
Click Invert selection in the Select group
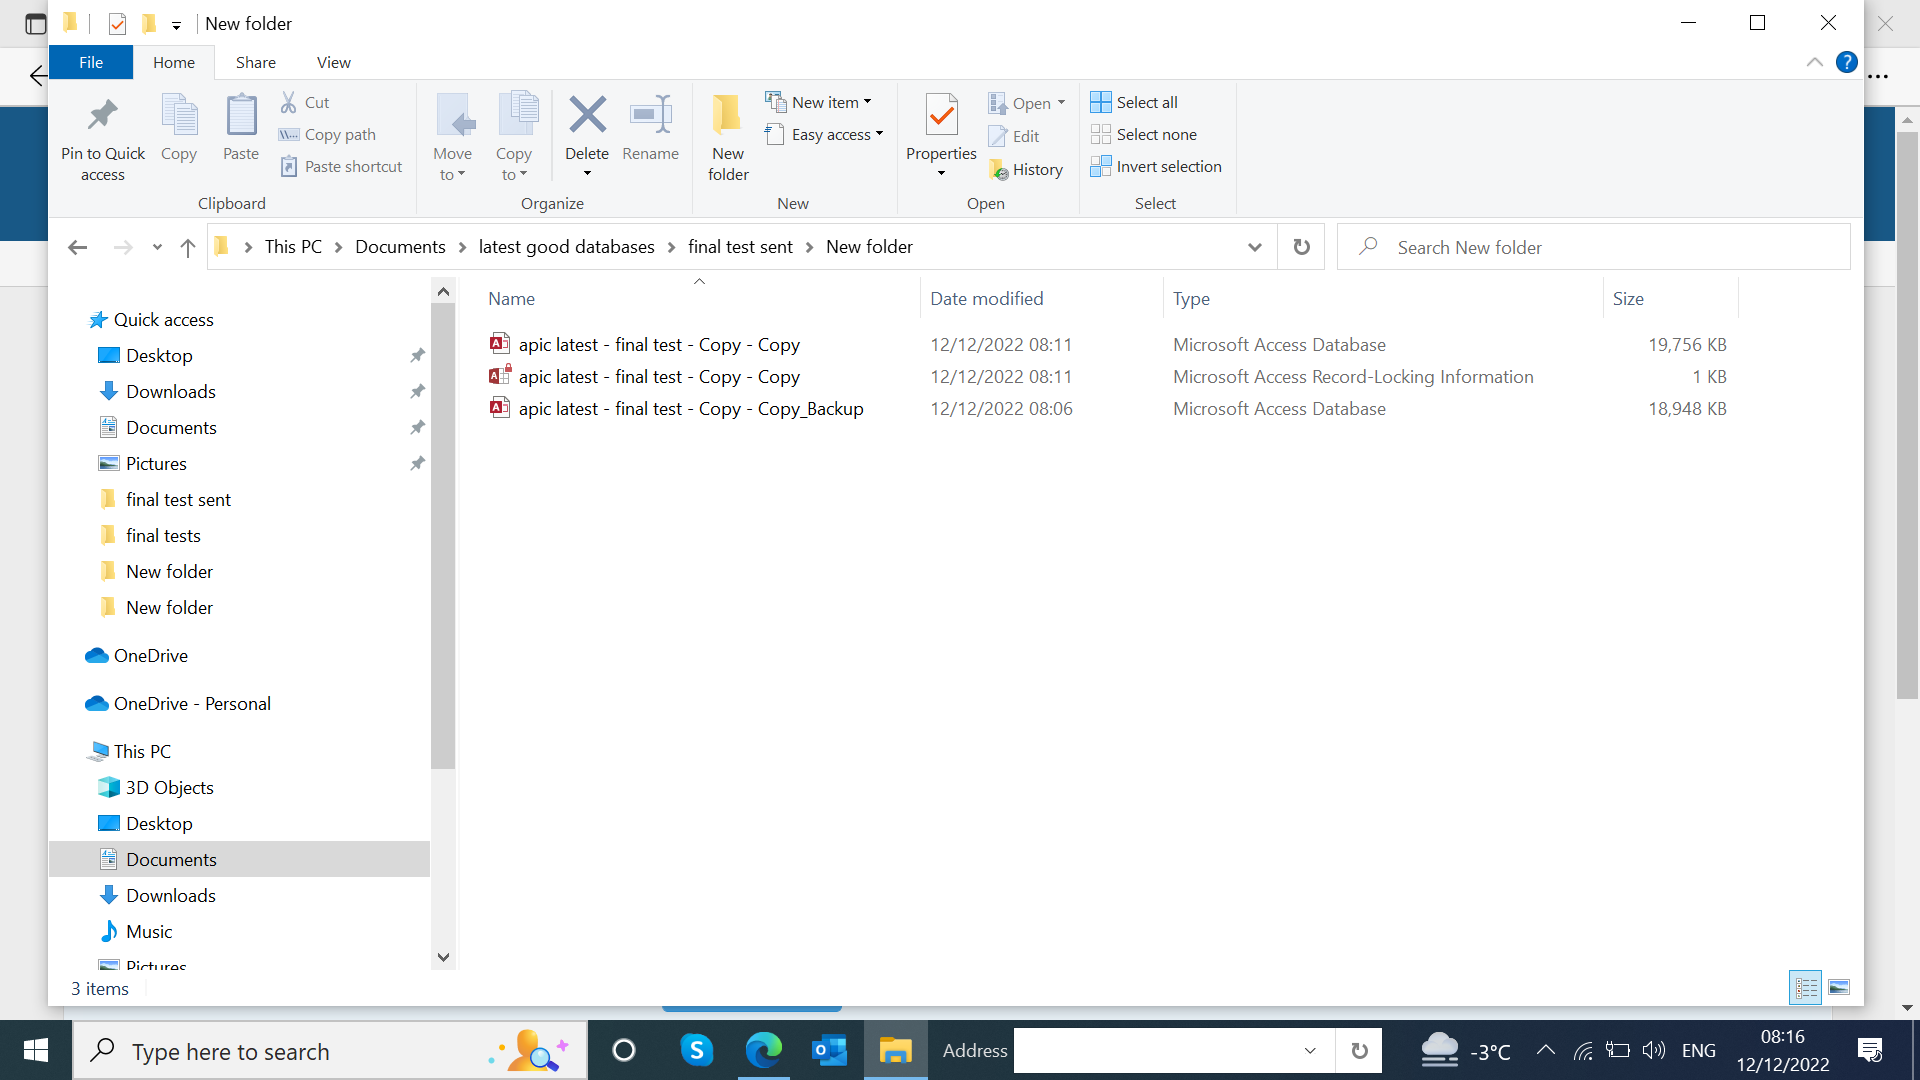pos(1156,167)
